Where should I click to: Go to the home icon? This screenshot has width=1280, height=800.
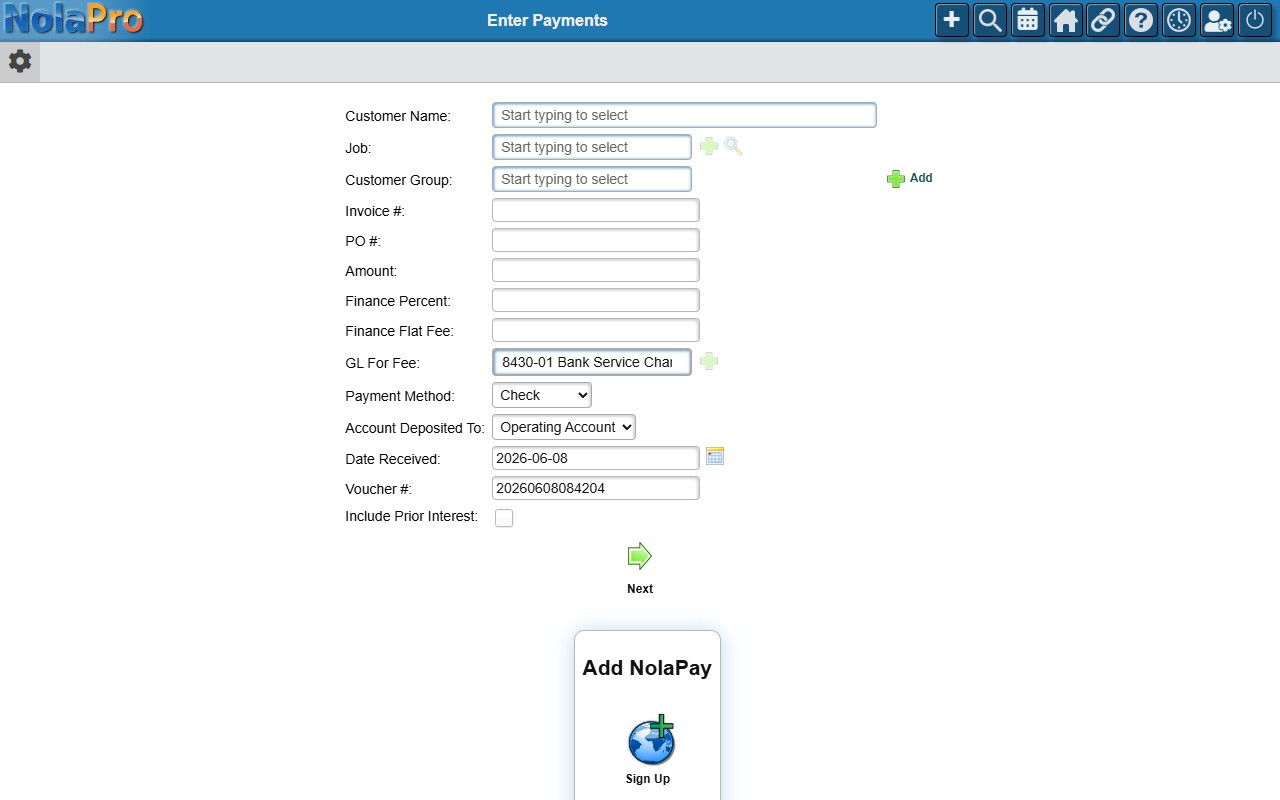(1066, 20)
